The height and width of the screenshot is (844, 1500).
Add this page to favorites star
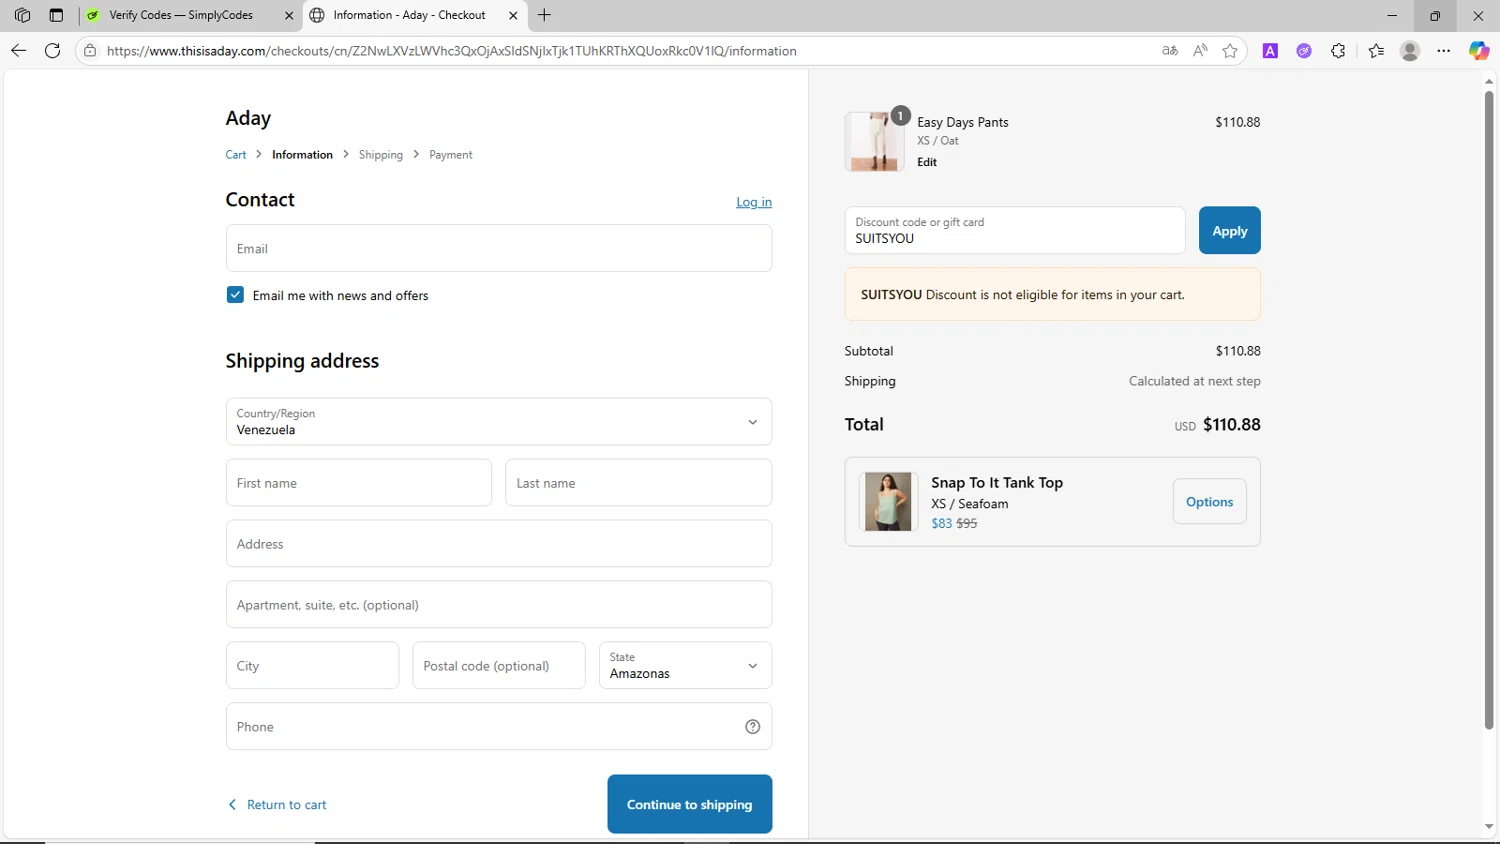click(x=1230, y=50)
